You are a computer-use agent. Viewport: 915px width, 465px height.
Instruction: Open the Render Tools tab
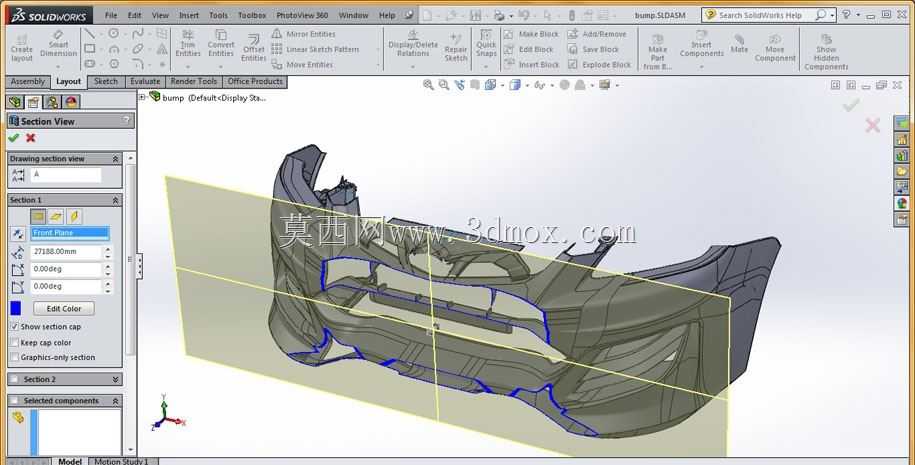pos(194,82)
